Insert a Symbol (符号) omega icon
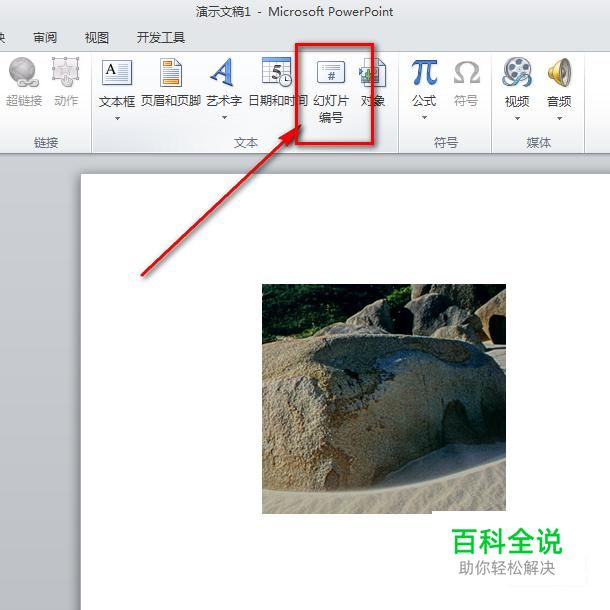This screenshot has width=610, height=610. click(466, 72)
